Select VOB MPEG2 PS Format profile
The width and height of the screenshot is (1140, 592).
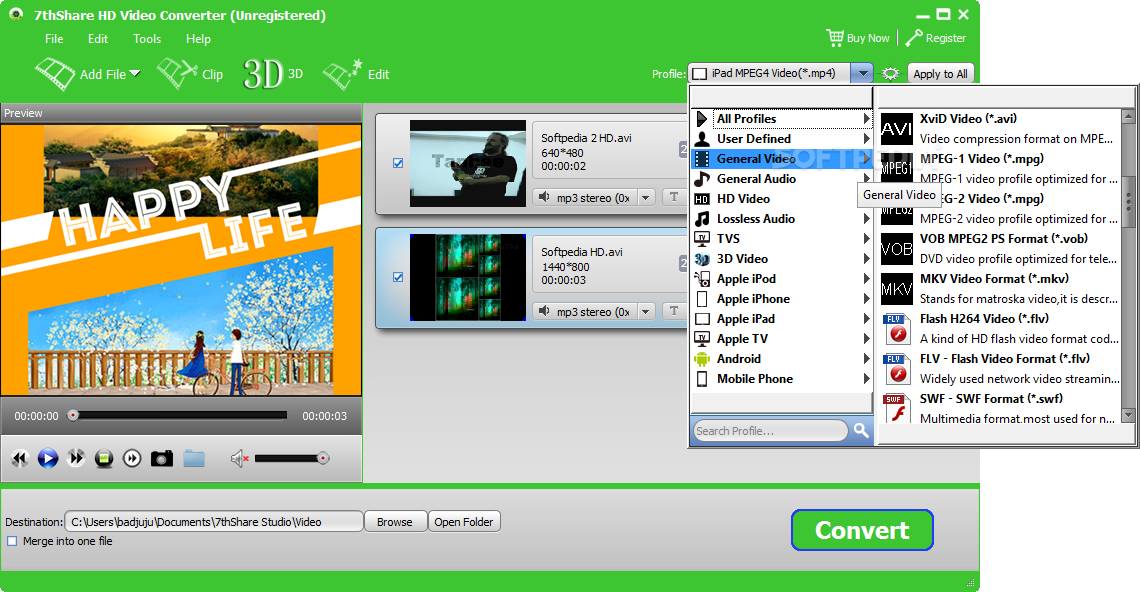tap(1000, 249)
